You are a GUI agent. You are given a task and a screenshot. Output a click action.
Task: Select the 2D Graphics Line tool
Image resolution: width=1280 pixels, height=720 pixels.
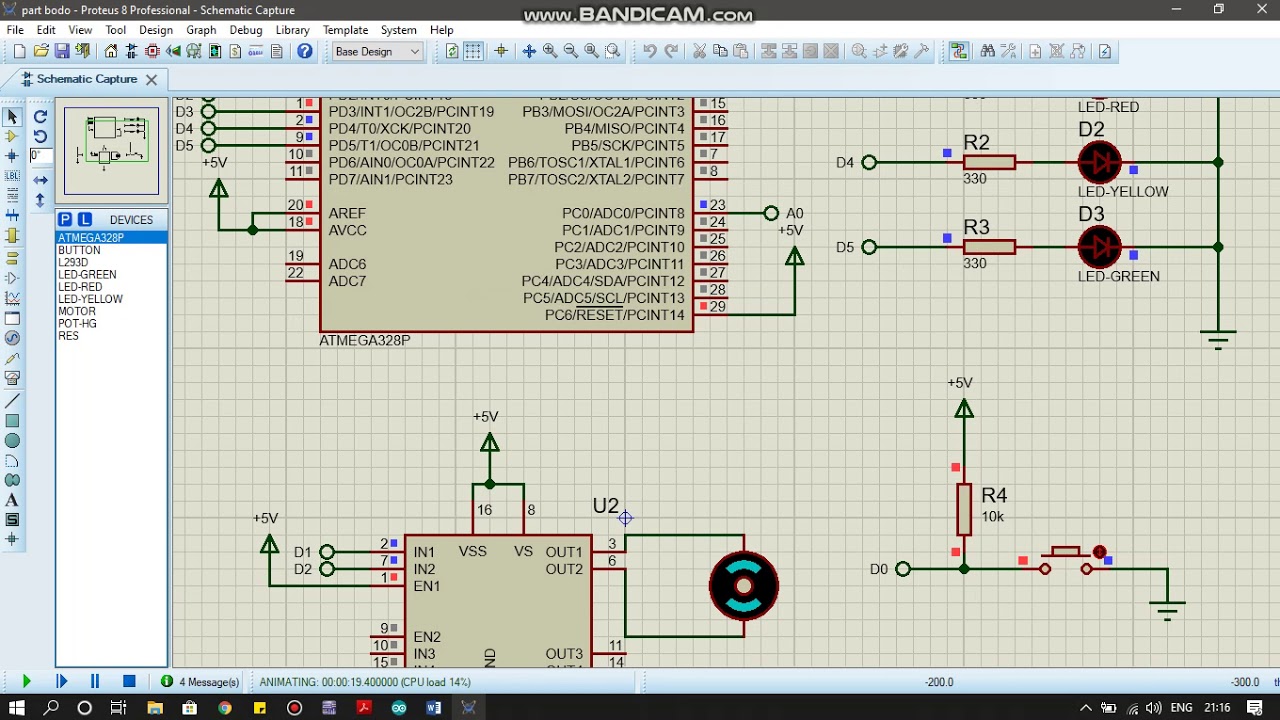pos(12,401)
